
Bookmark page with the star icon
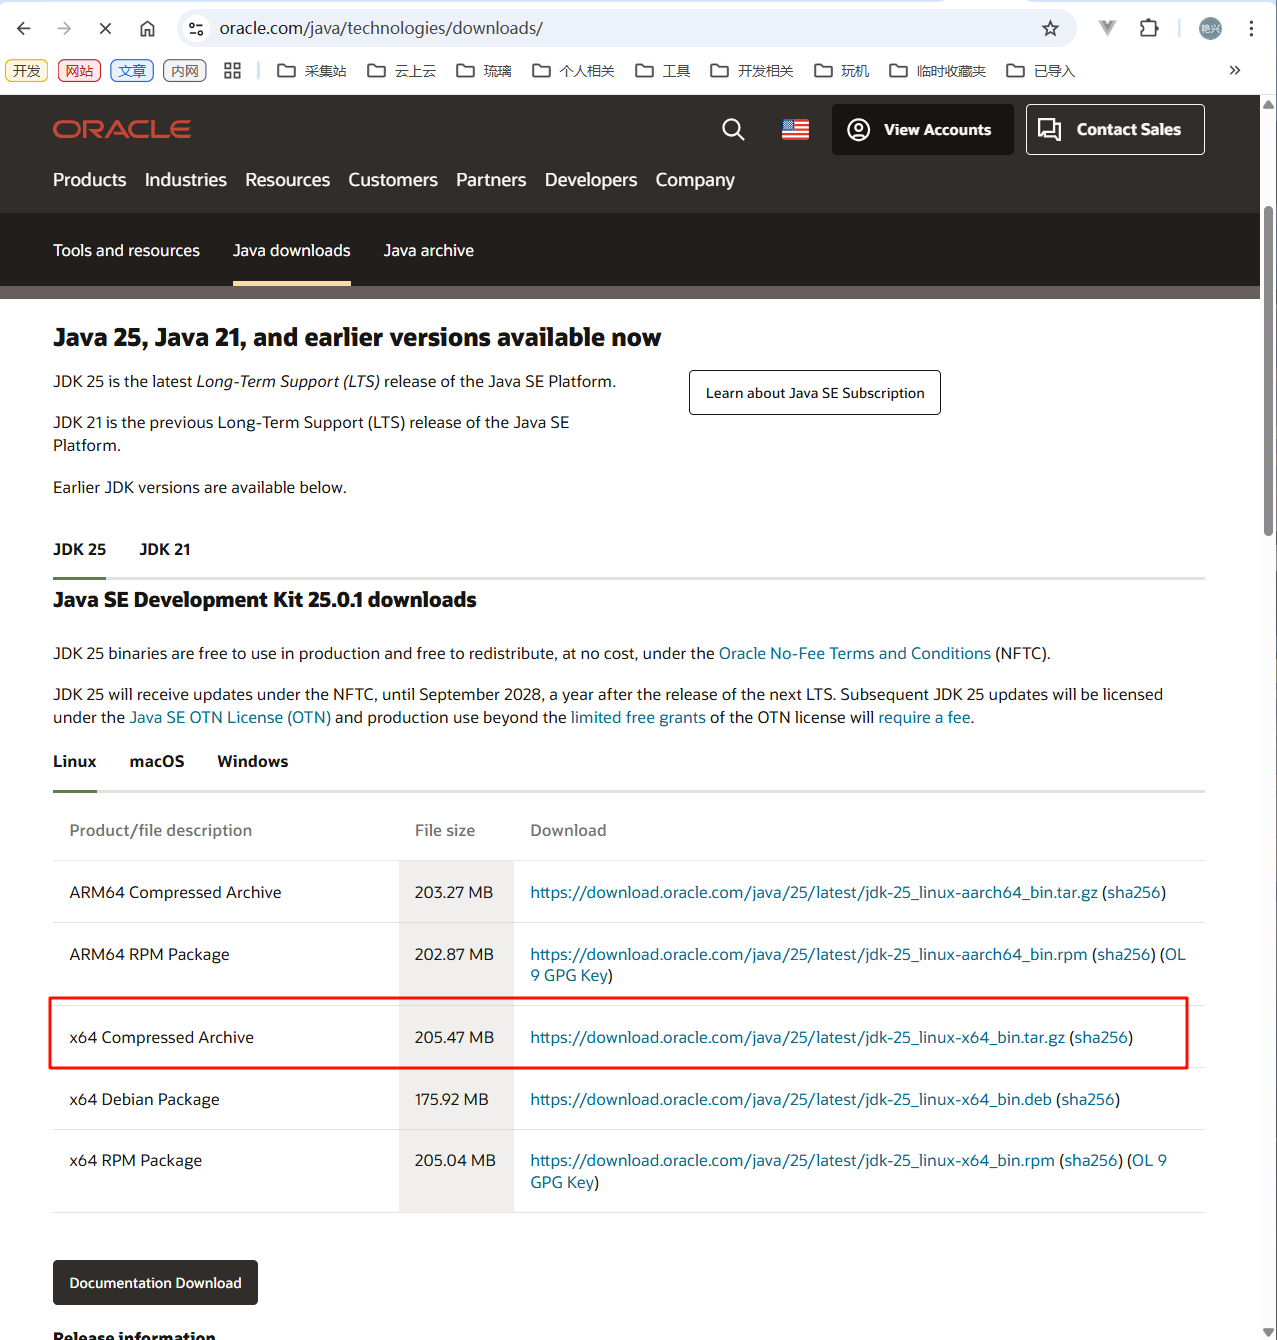pos(1050,29)
